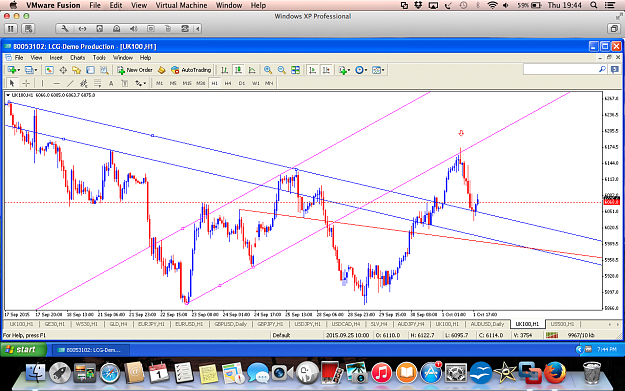Open the Templates dropdown
625x391 pixels.
tap(378, 70)
